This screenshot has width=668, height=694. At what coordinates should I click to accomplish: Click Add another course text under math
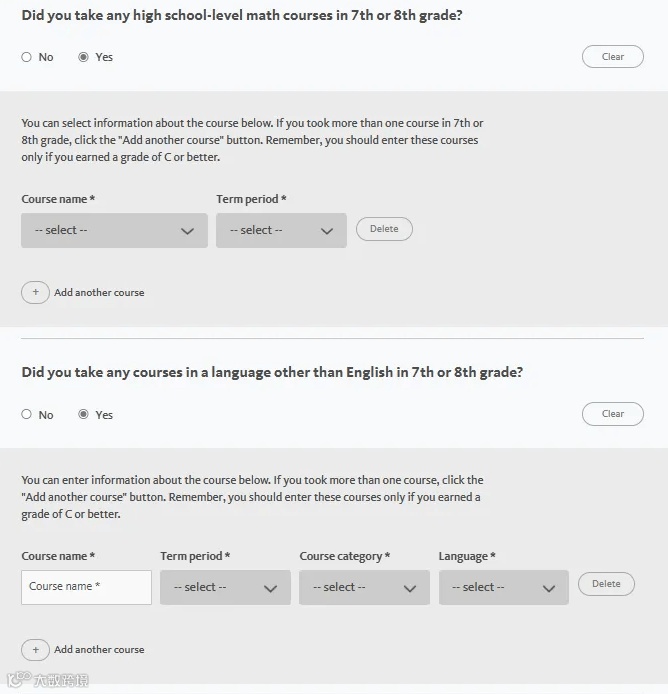pyautogui.click(x=99, y=293)
